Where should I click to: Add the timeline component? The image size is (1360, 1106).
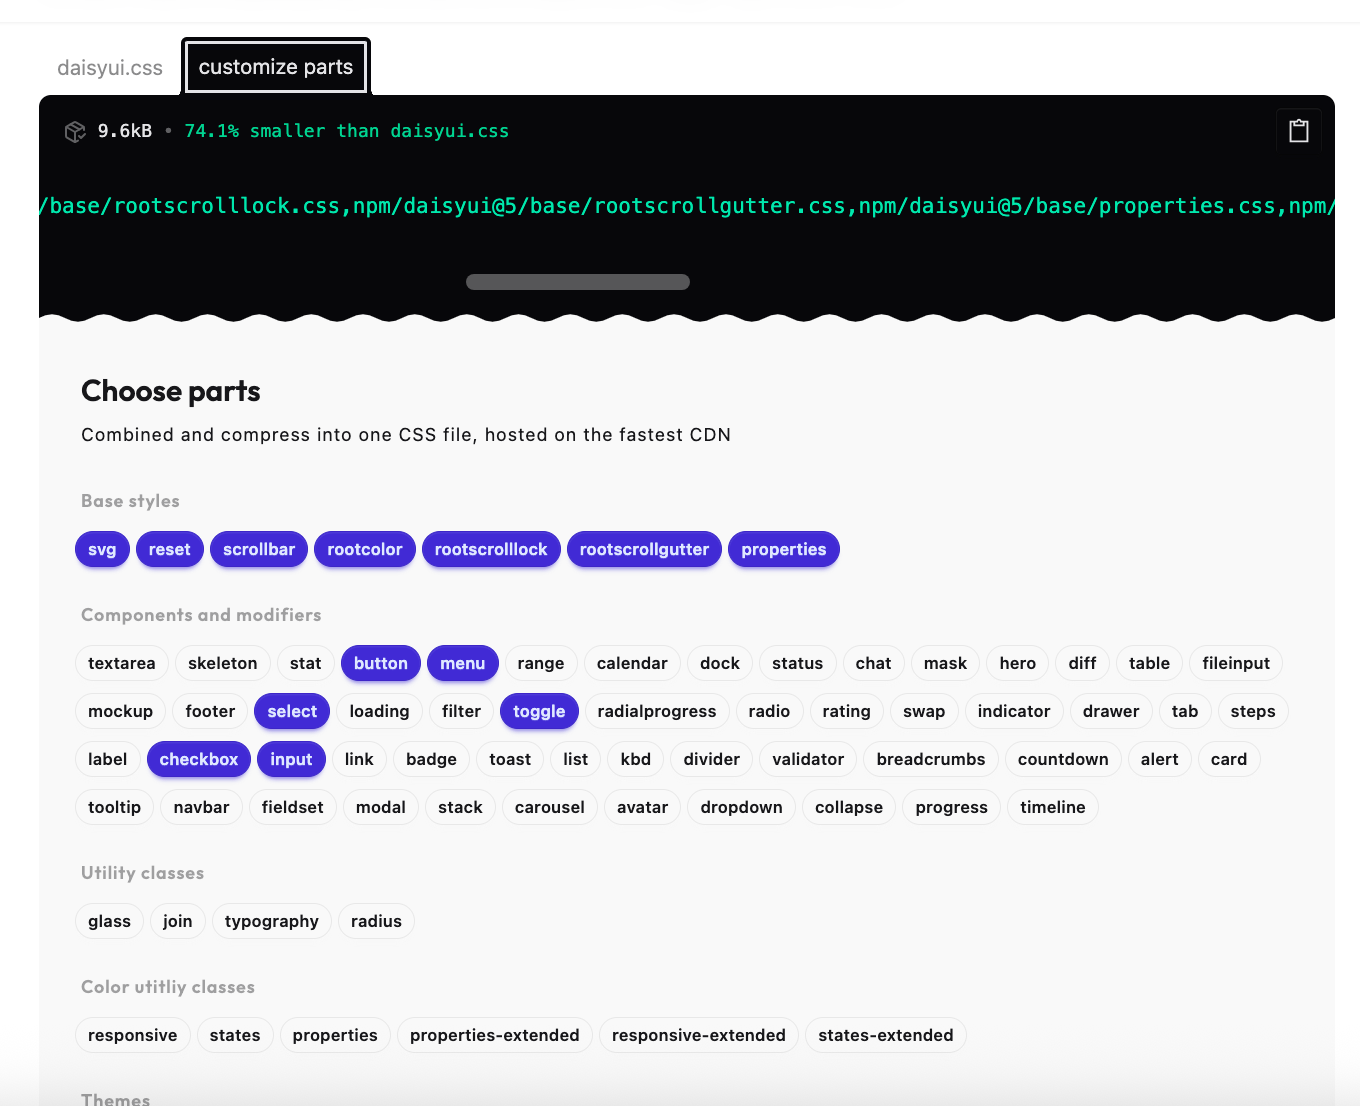pyautogui.click(x=1053, y=807)
